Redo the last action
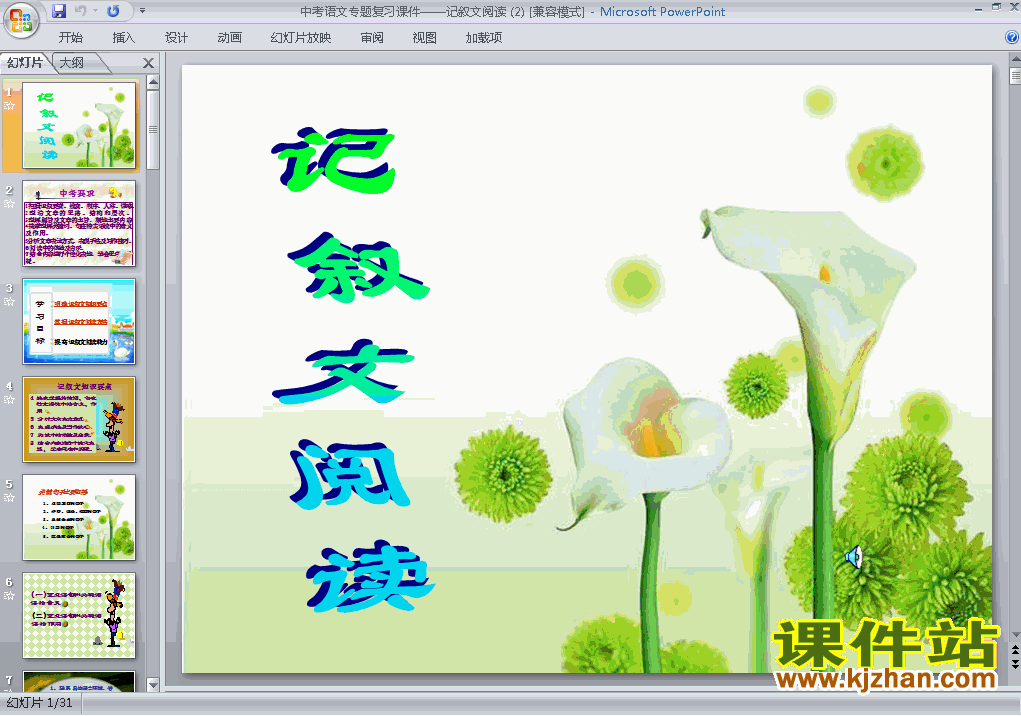Viewport: 1021px width, 716px height. 113,11
